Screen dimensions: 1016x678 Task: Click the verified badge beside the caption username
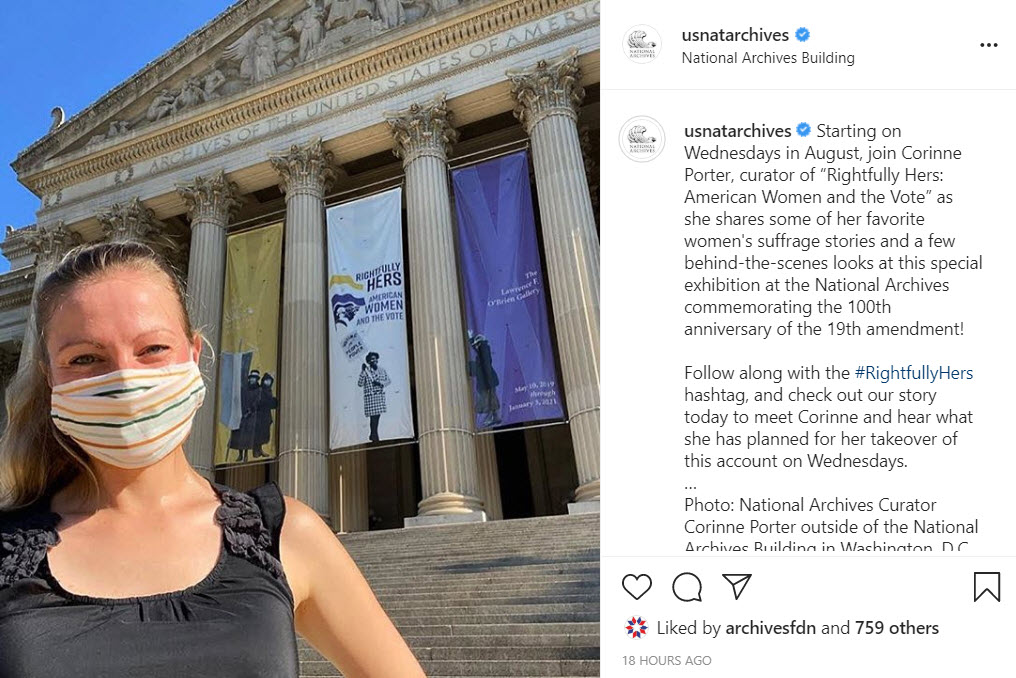(803, 130)
